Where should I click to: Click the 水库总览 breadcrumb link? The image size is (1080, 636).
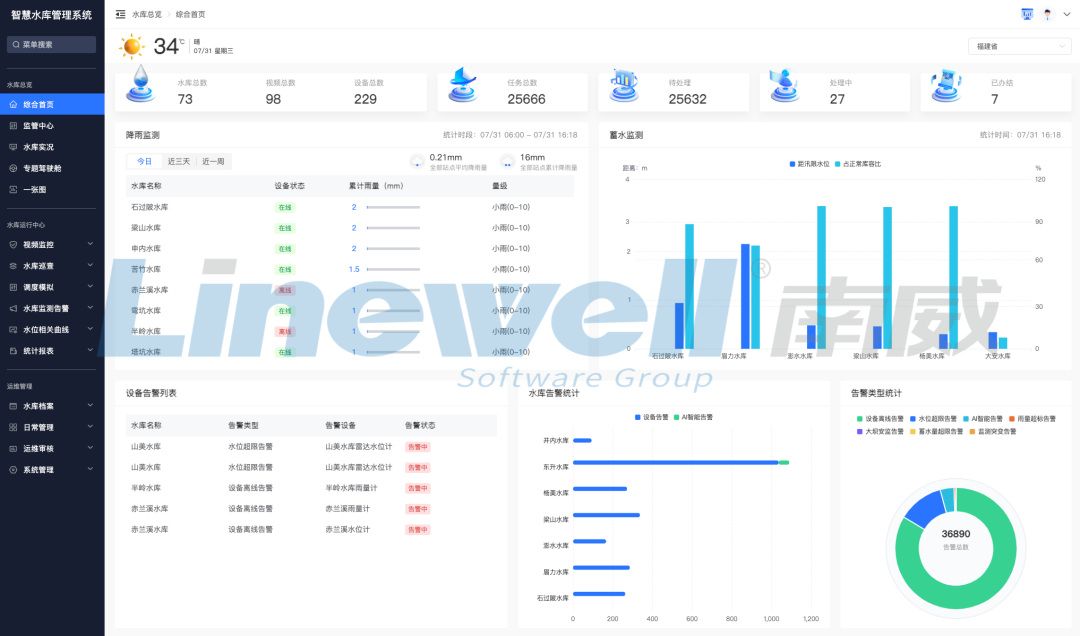pos(146,14)
